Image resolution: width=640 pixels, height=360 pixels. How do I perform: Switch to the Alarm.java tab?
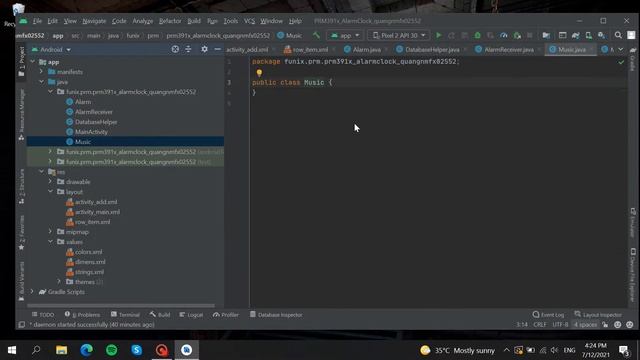pyautogui.click(x=362, y=49)
